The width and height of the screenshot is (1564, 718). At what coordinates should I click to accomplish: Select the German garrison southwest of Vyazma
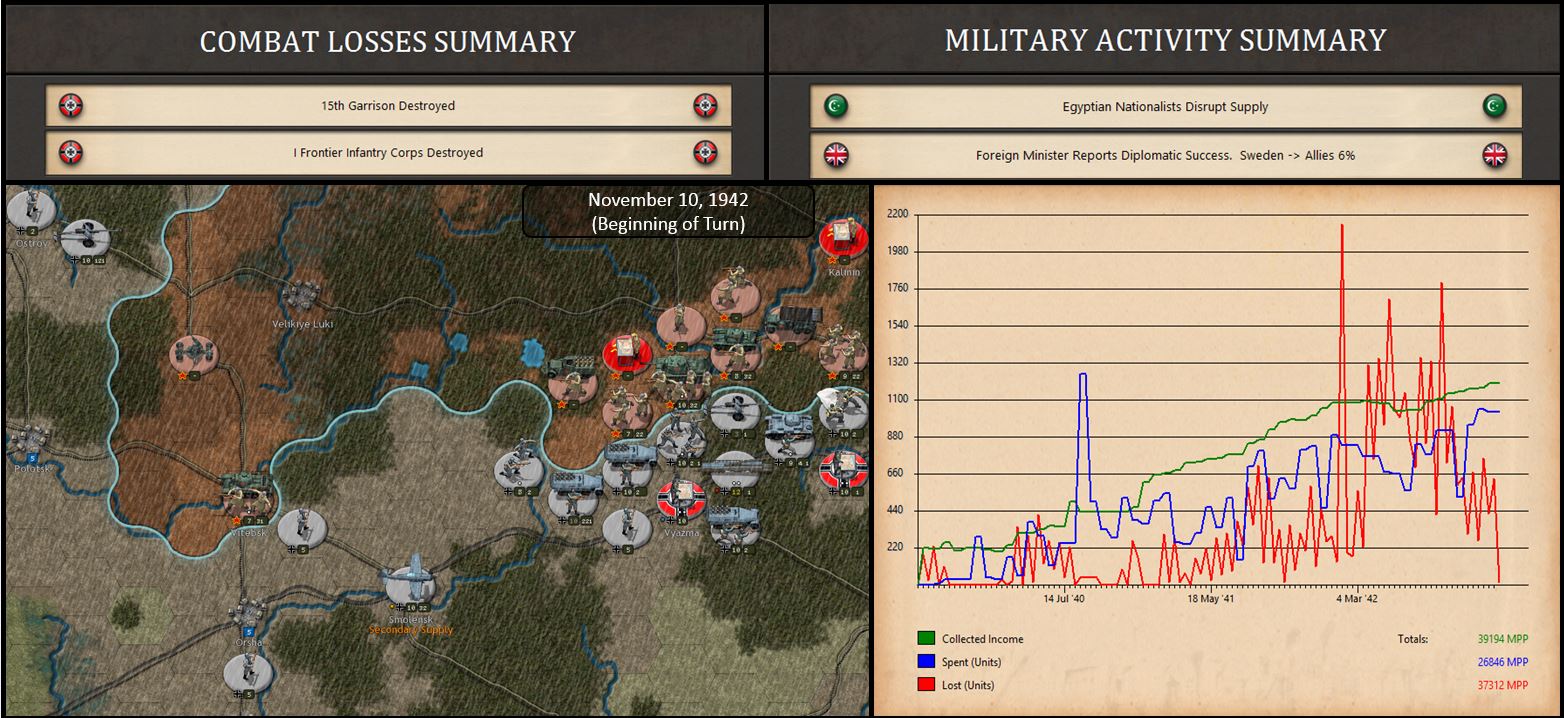click(628, 529)
